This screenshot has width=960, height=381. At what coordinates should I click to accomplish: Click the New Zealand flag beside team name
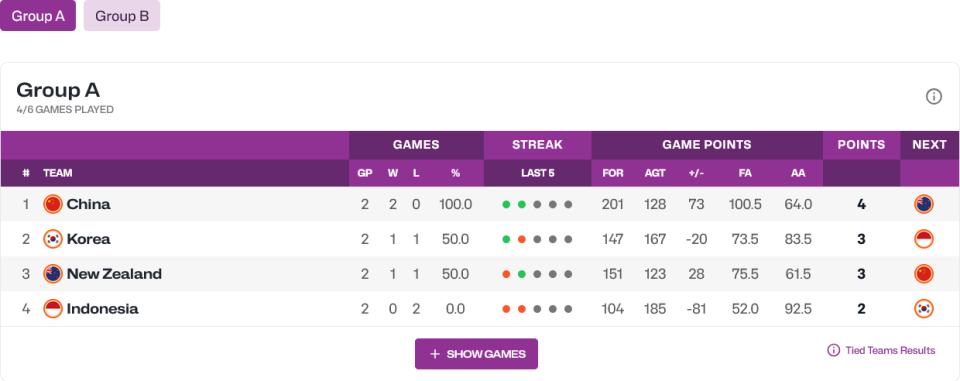[53, 274]
